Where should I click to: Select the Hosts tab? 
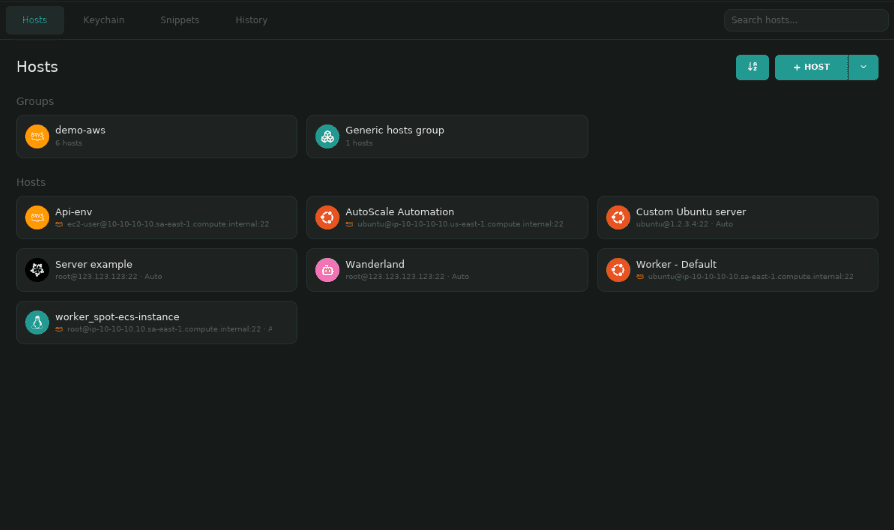pos(35,20)
